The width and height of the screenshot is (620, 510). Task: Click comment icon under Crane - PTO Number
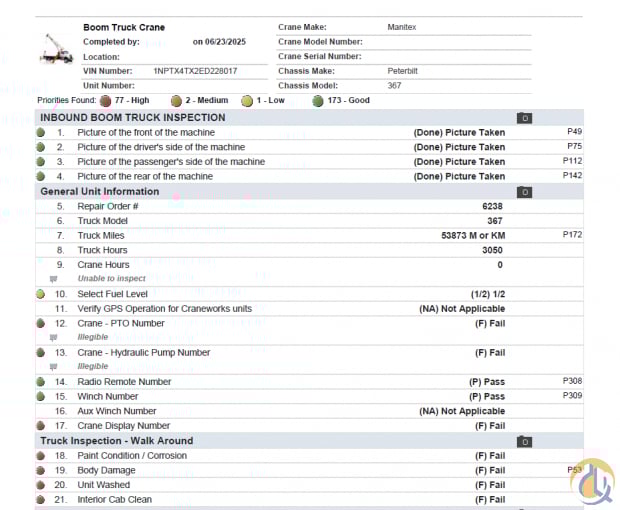click(53, 337)
